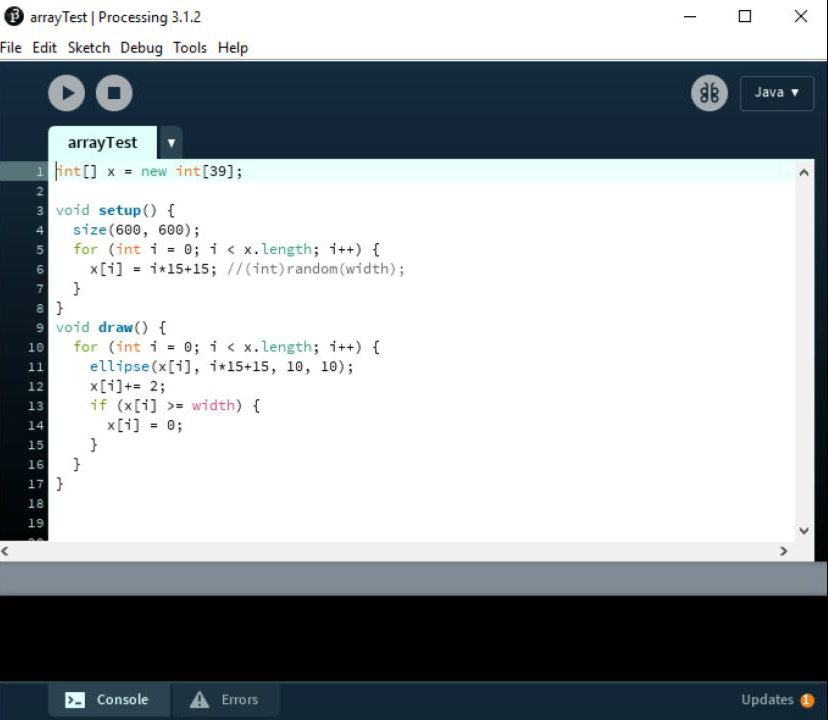Image resolution: width=828 pixels, height=720 pixels.
Task: Click inside the black console area
Action: 414,638
